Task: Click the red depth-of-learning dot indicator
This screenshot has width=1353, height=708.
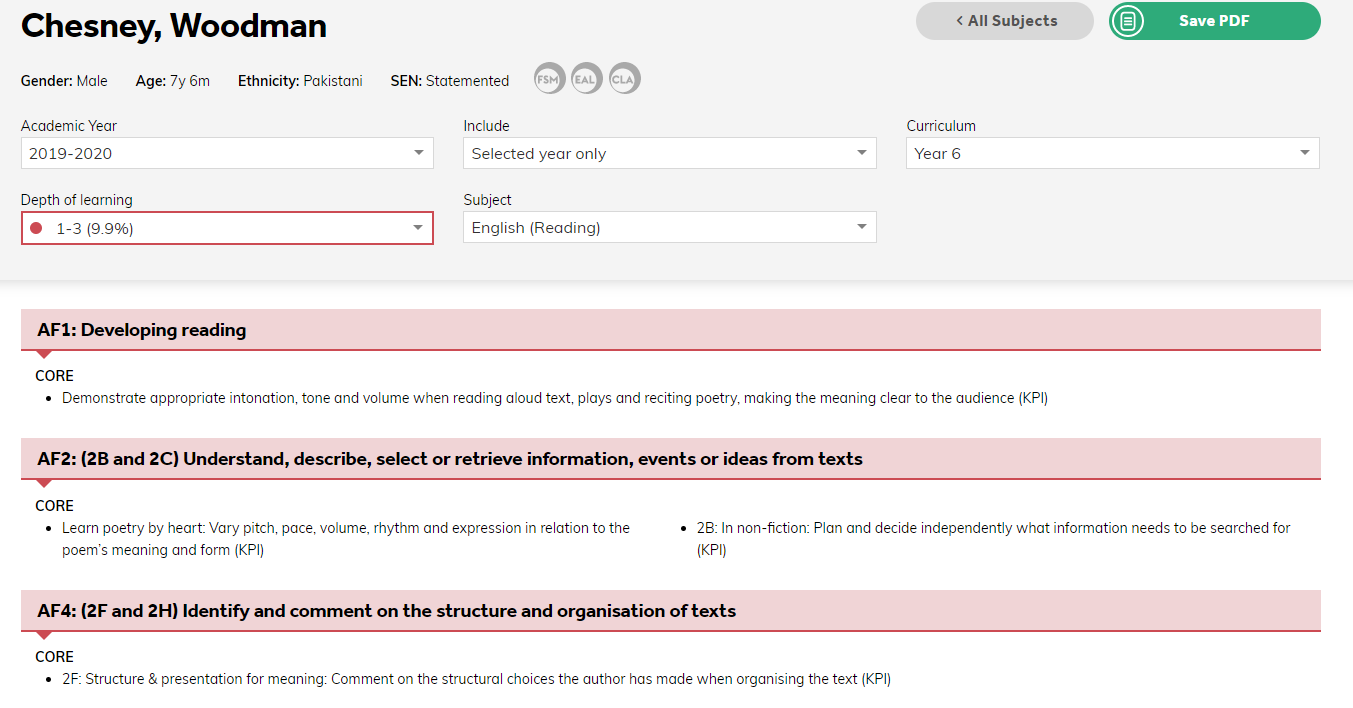Action: [36, 228]
